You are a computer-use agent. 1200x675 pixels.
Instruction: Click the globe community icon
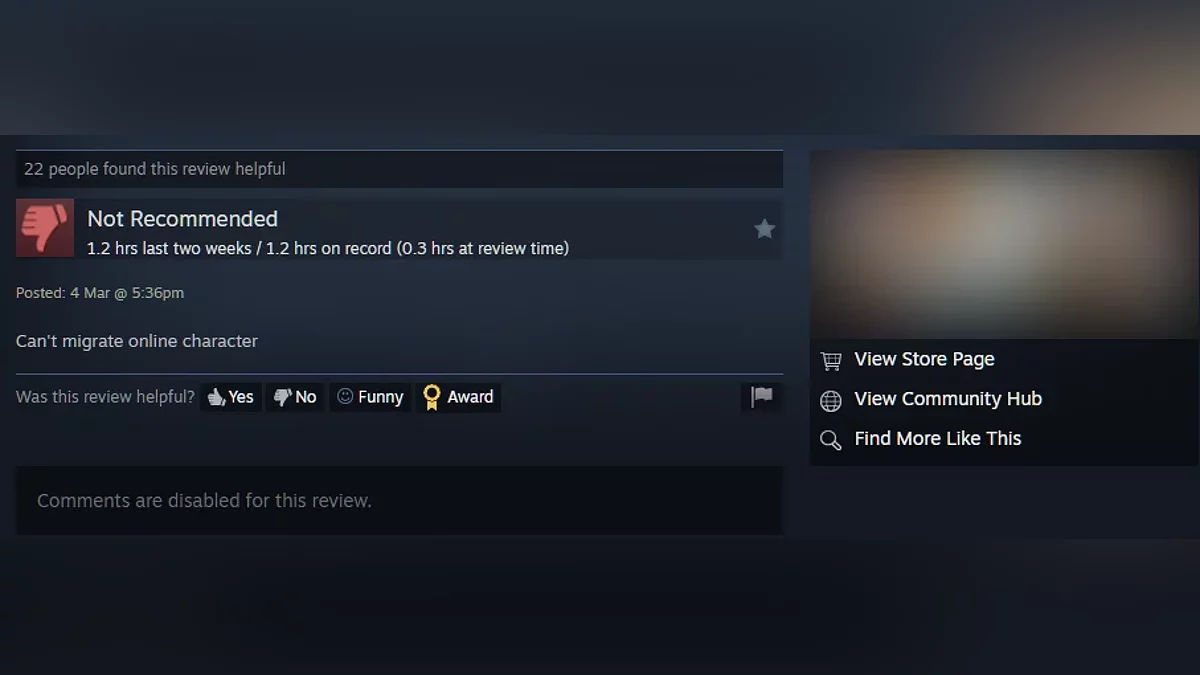[831, 400]
